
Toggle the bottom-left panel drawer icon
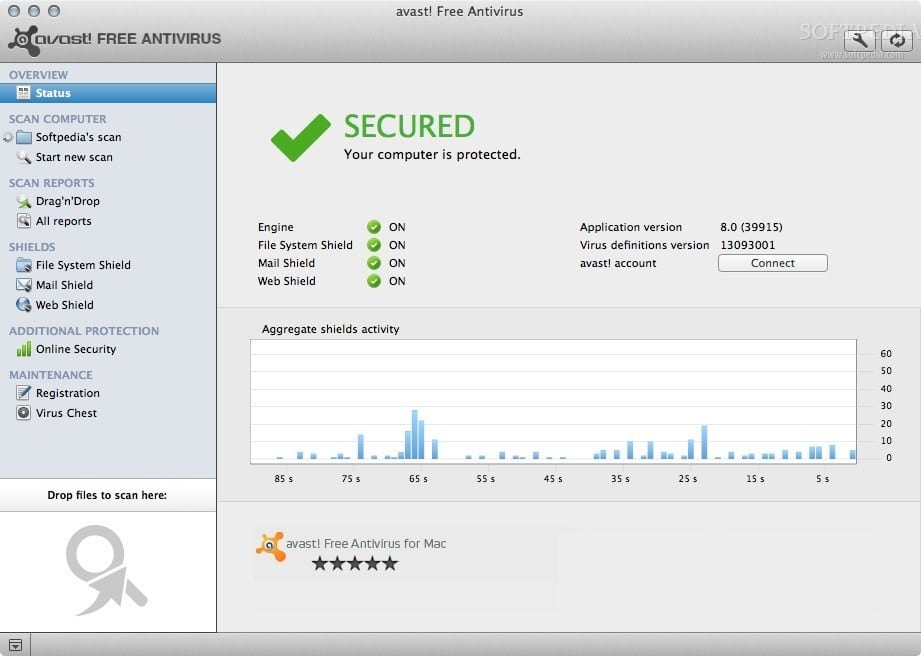pyautogui.click(x=15, y=644)
